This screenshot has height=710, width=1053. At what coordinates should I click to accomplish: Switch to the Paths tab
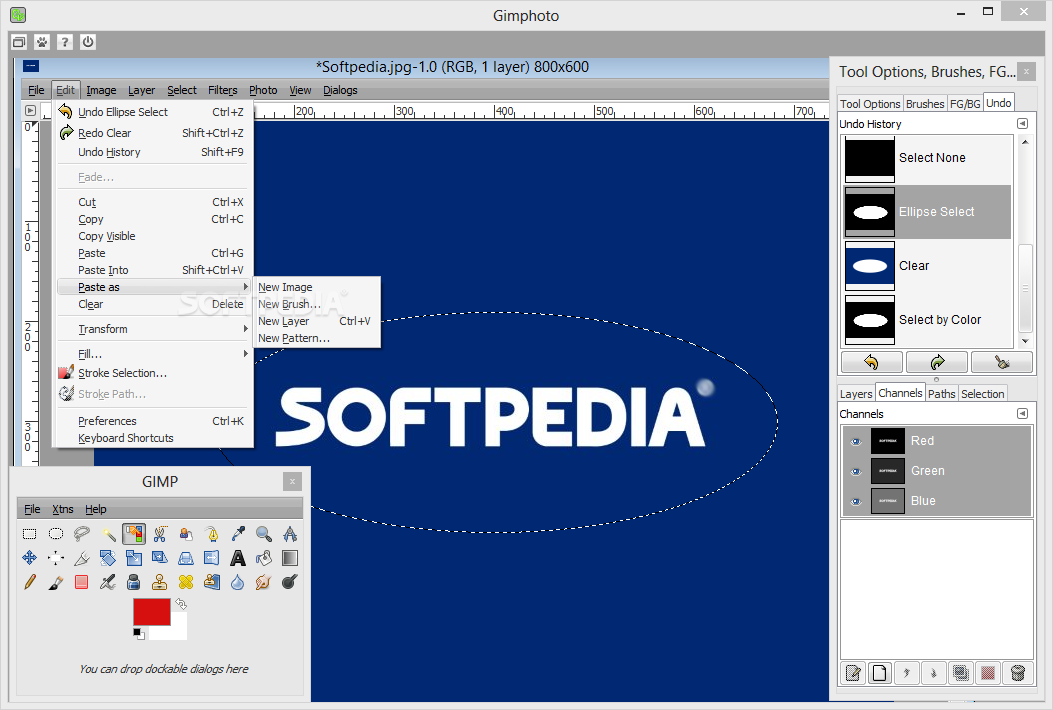click(942, 394)
